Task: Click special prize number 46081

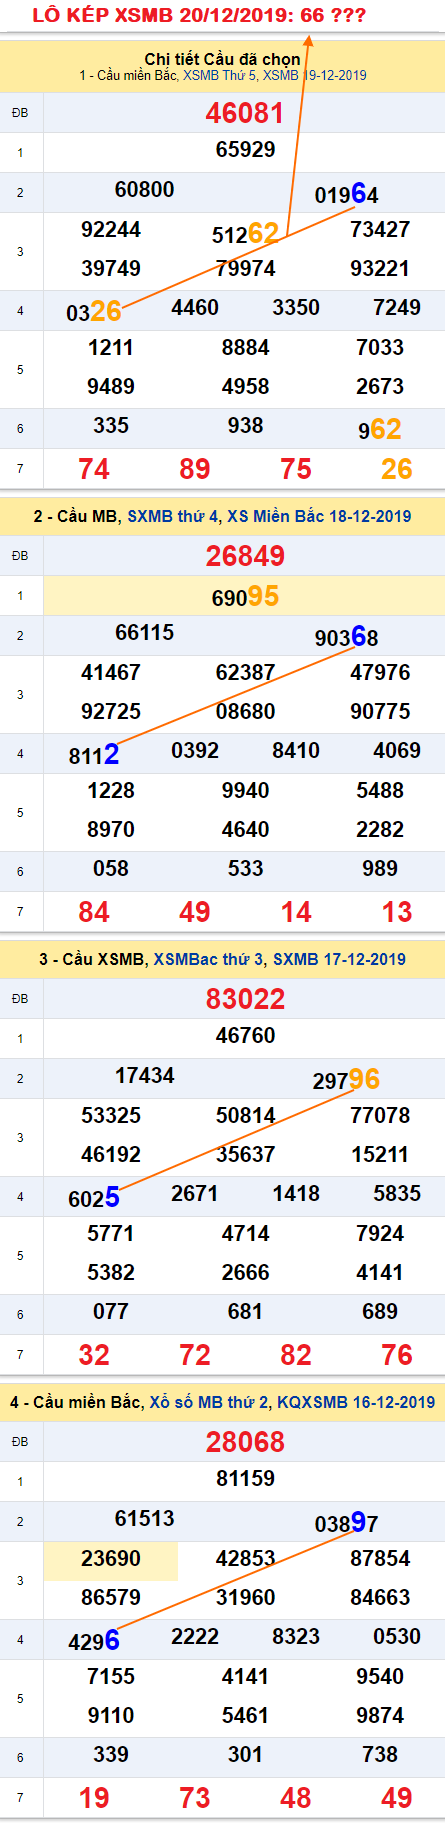Action: [245, 113]
